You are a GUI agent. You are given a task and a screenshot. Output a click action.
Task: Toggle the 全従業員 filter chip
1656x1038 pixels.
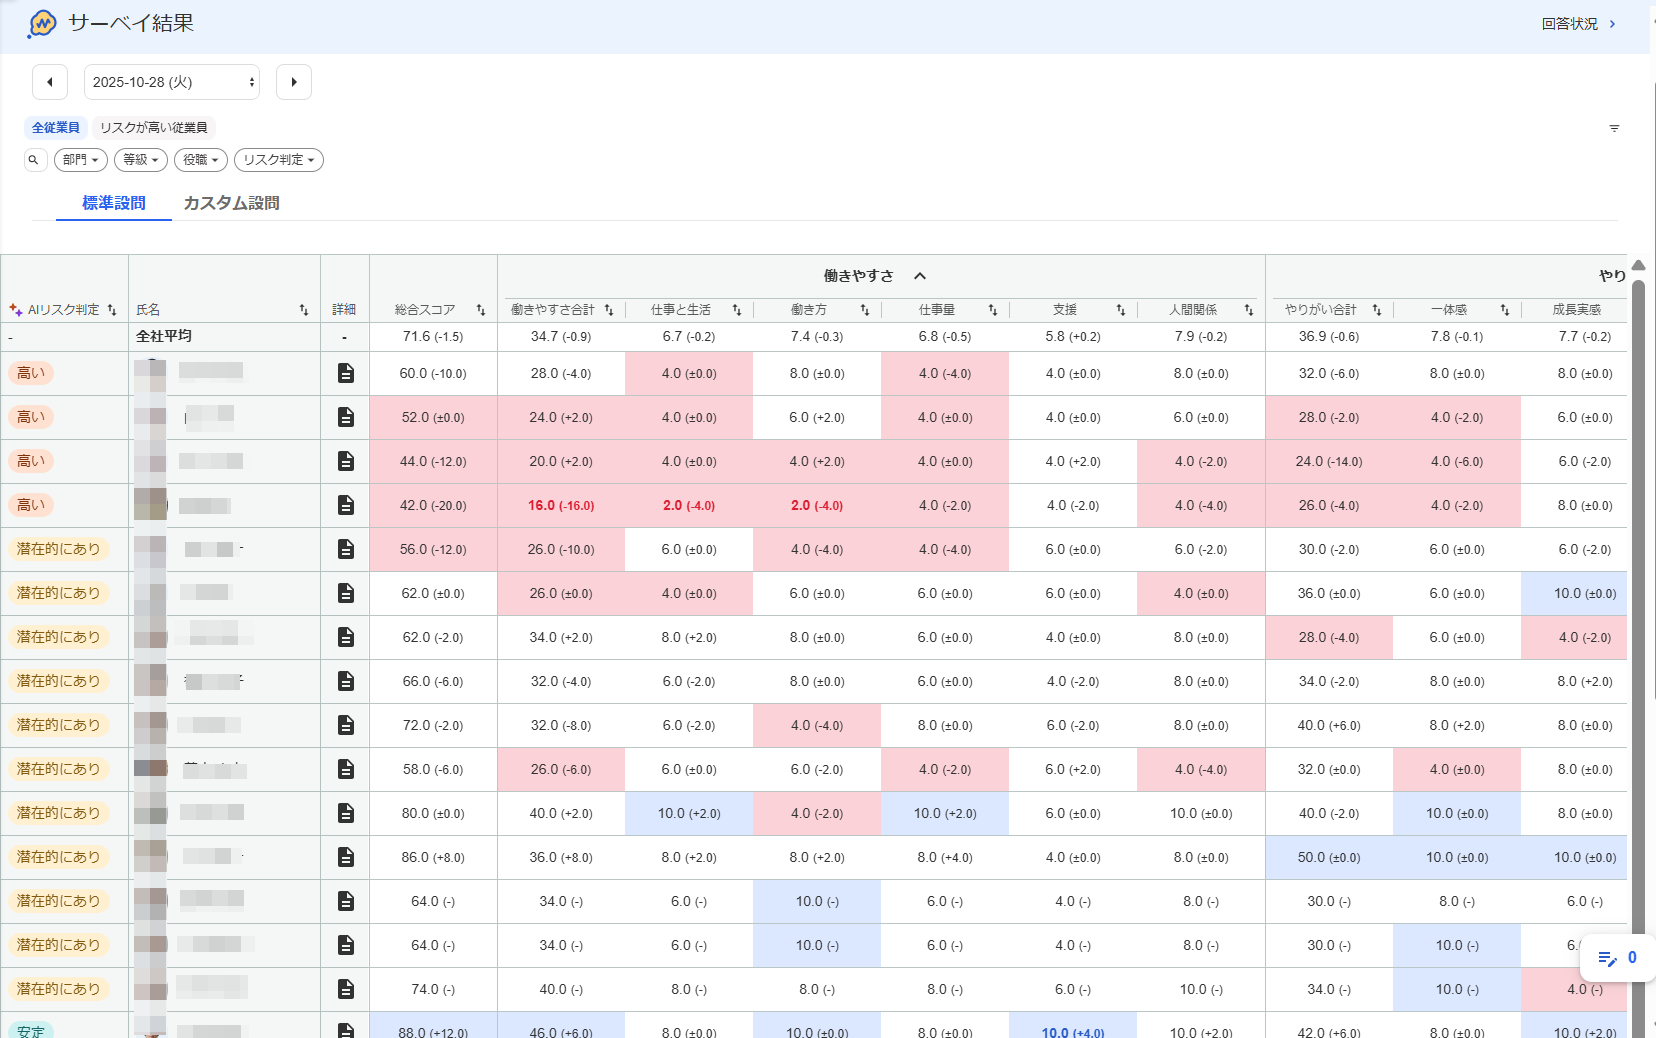tap(55, 128)
